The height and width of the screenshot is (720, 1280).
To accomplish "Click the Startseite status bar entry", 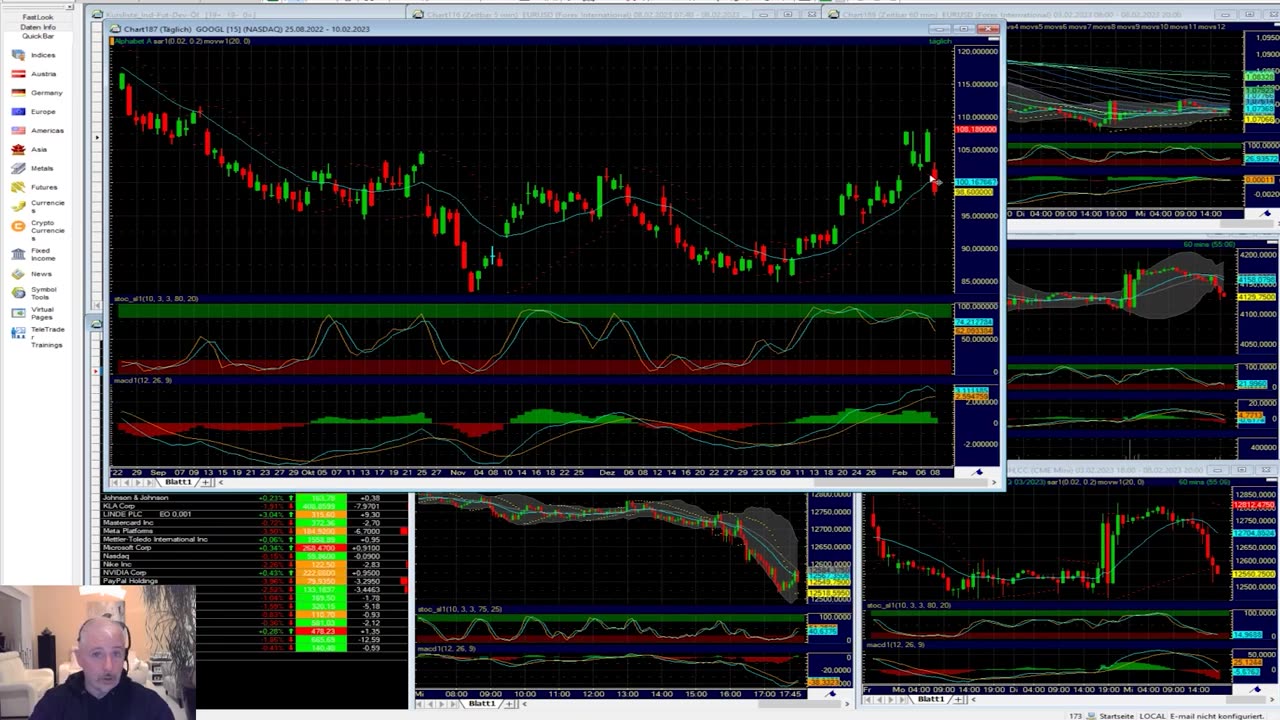I will click(x=1116, y=716).
